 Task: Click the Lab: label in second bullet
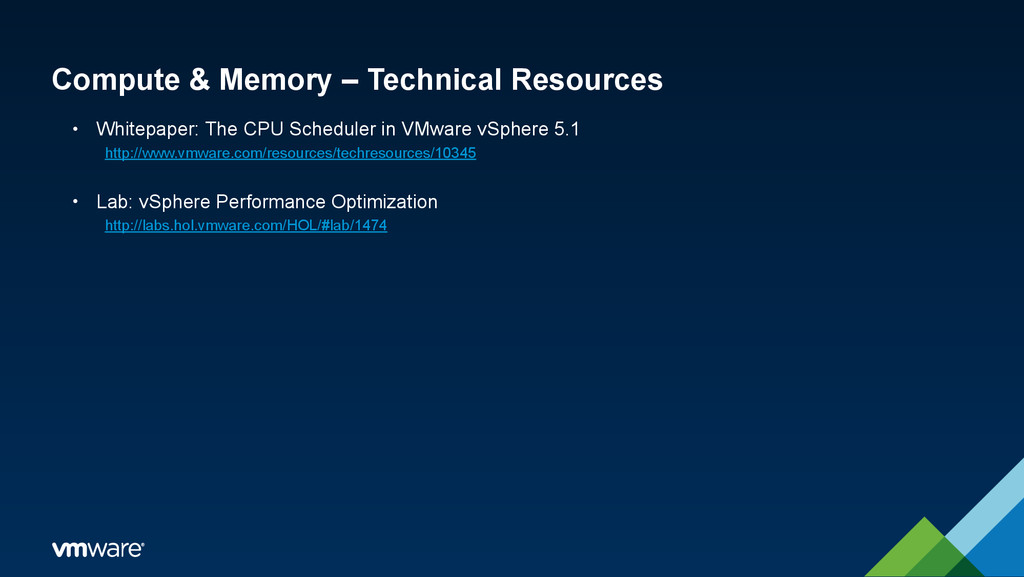[115, 202]
